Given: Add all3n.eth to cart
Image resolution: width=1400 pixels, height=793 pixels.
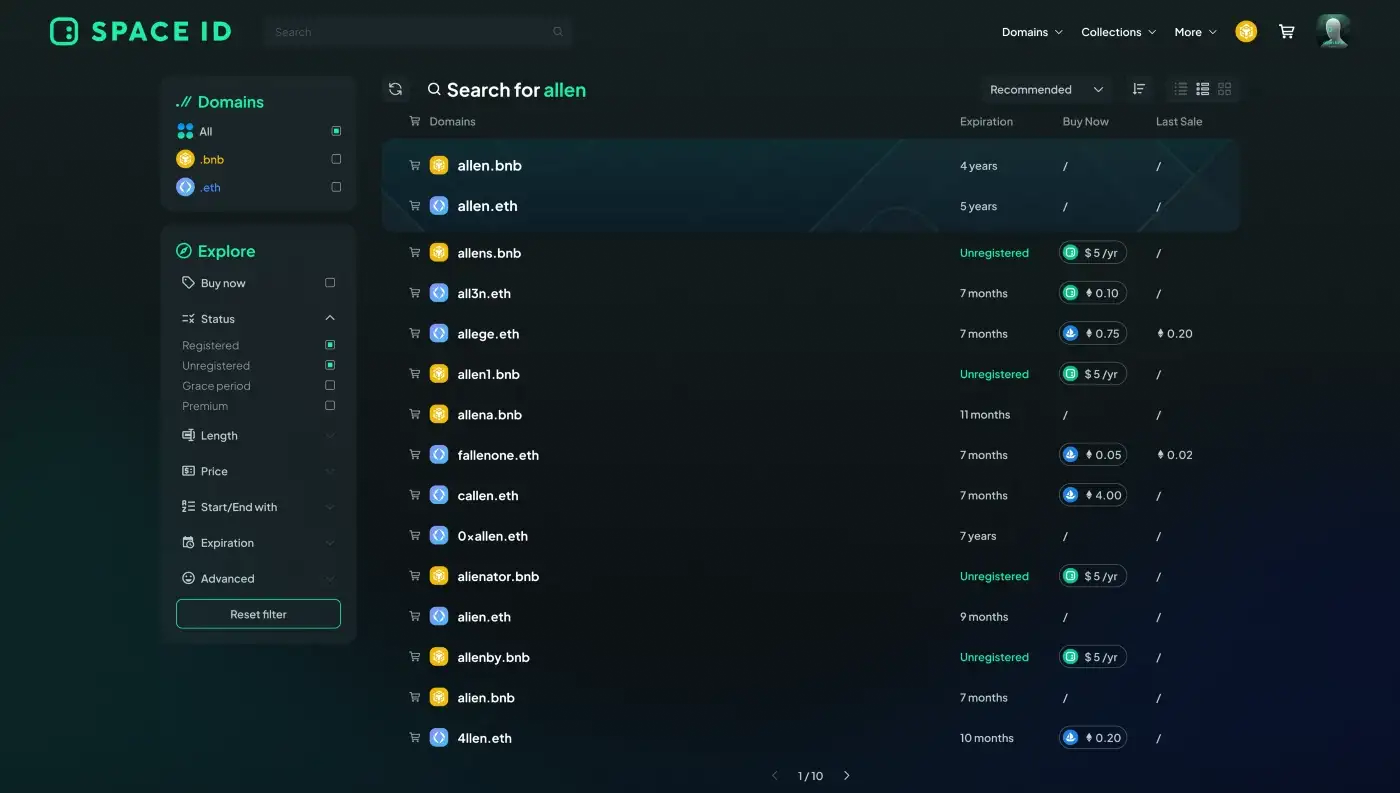Looking at the screenshot, I should (414, 292).
